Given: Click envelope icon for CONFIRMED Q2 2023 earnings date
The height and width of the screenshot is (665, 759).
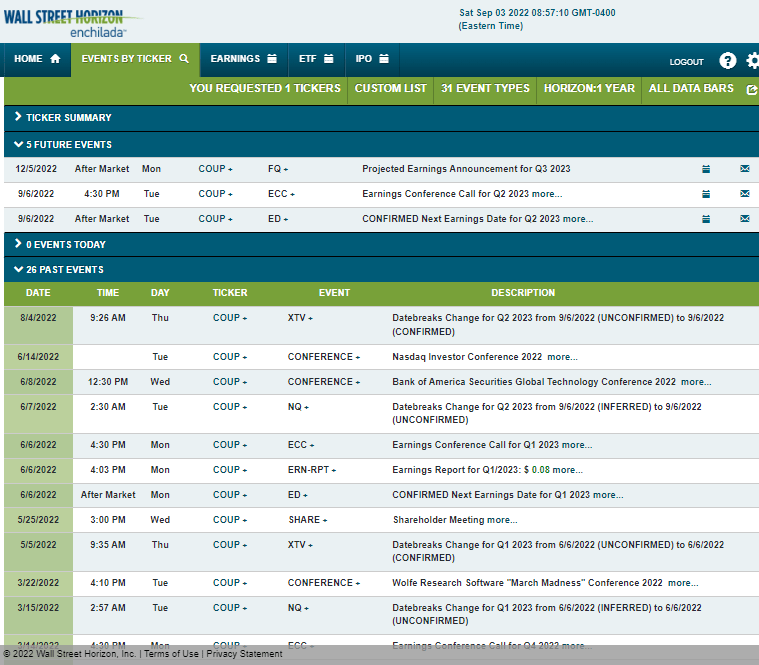Looking at the screenshot, I should [744, 219].
